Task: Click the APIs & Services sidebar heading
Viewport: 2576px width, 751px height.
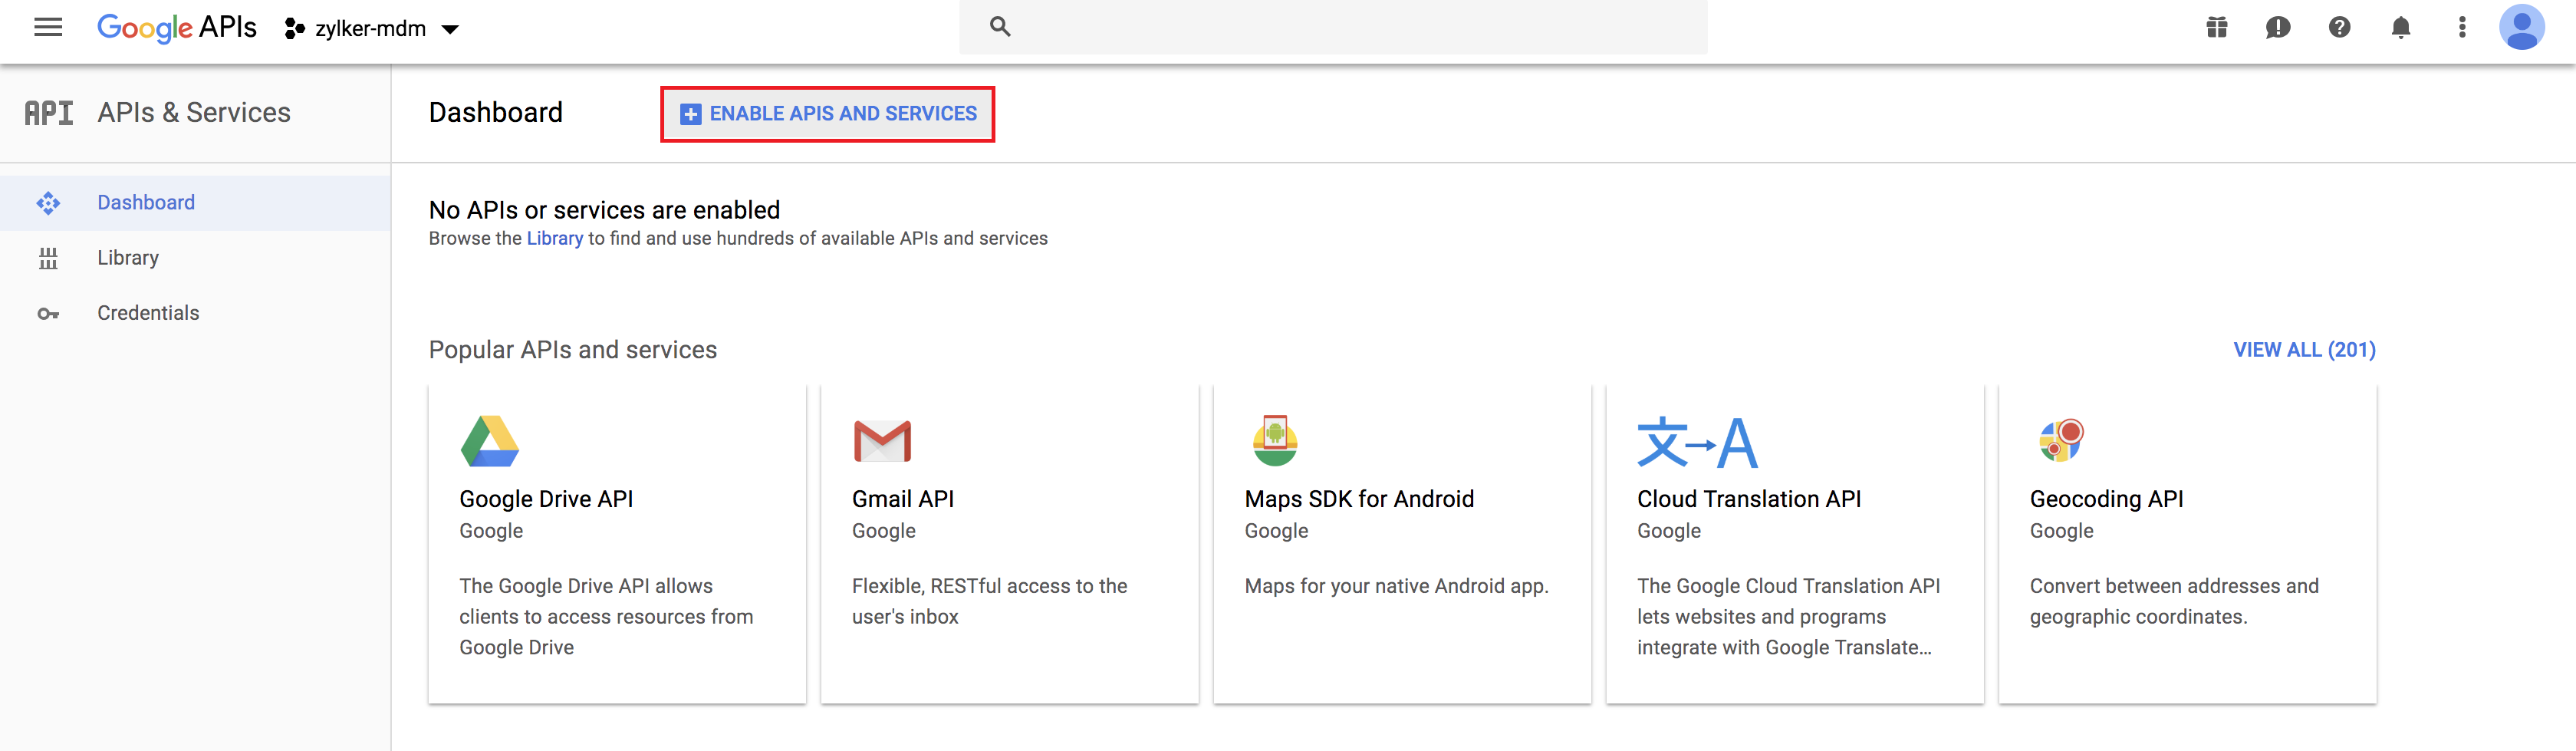Action: tap(194, 113)
